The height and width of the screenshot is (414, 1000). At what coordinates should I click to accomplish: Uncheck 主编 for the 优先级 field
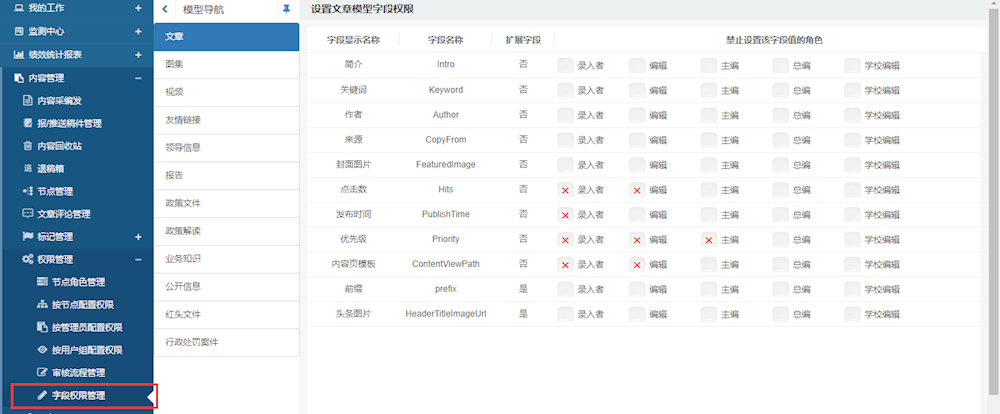(x=709, y=240)
